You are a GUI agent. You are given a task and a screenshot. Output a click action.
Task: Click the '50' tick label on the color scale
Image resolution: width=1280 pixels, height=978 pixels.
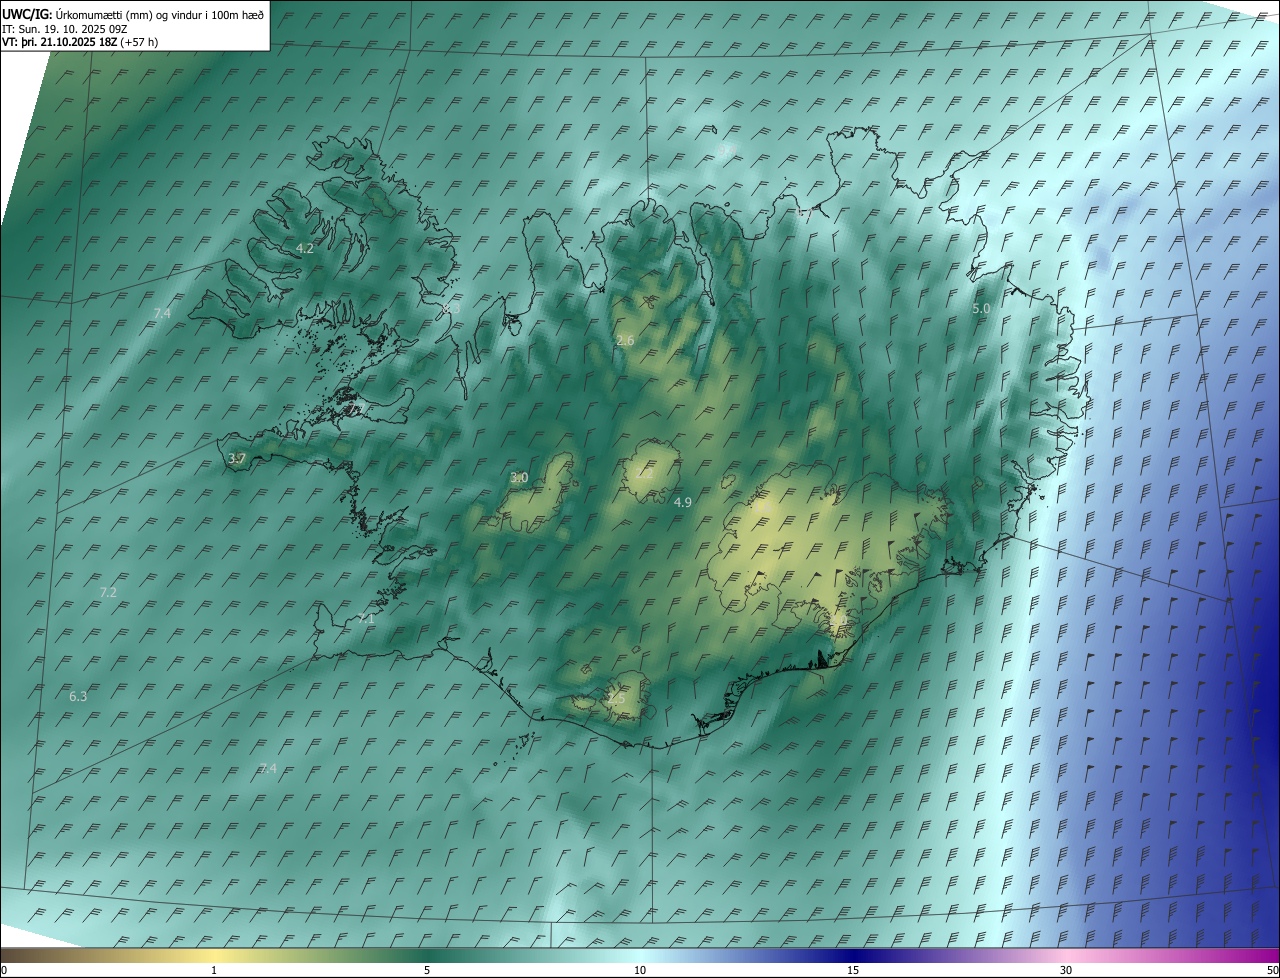click(1272, 970)
